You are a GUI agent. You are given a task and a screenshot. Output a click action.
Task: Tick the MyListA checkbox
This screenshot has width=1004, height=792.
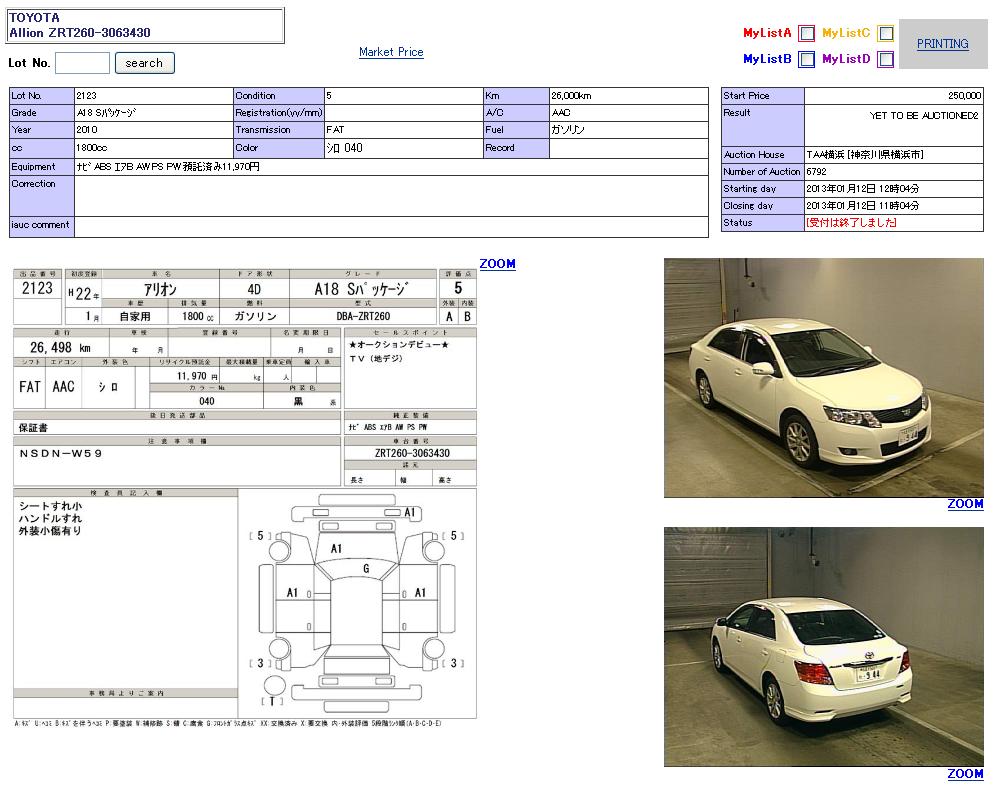coord(807,33)
